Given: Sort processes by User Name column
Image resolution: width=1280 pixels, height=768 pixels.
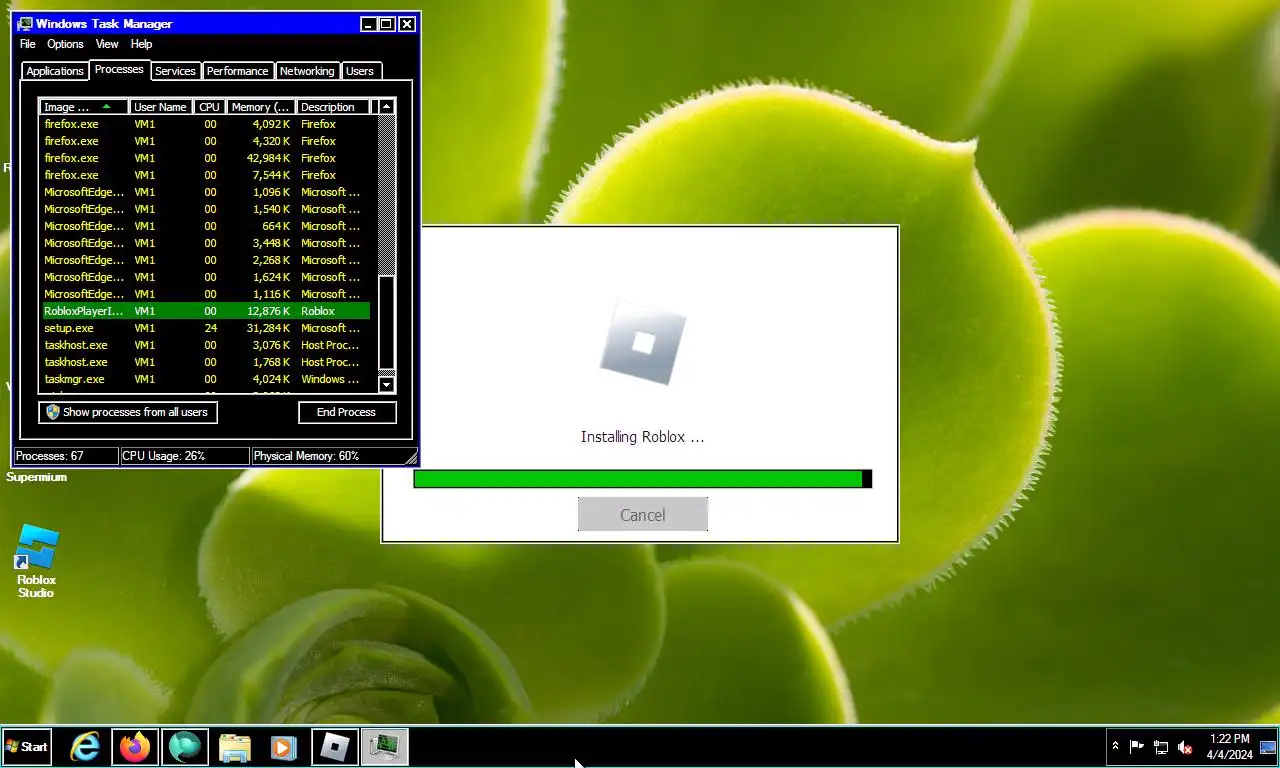Looking at the screenshot, I should coord(161,107).
